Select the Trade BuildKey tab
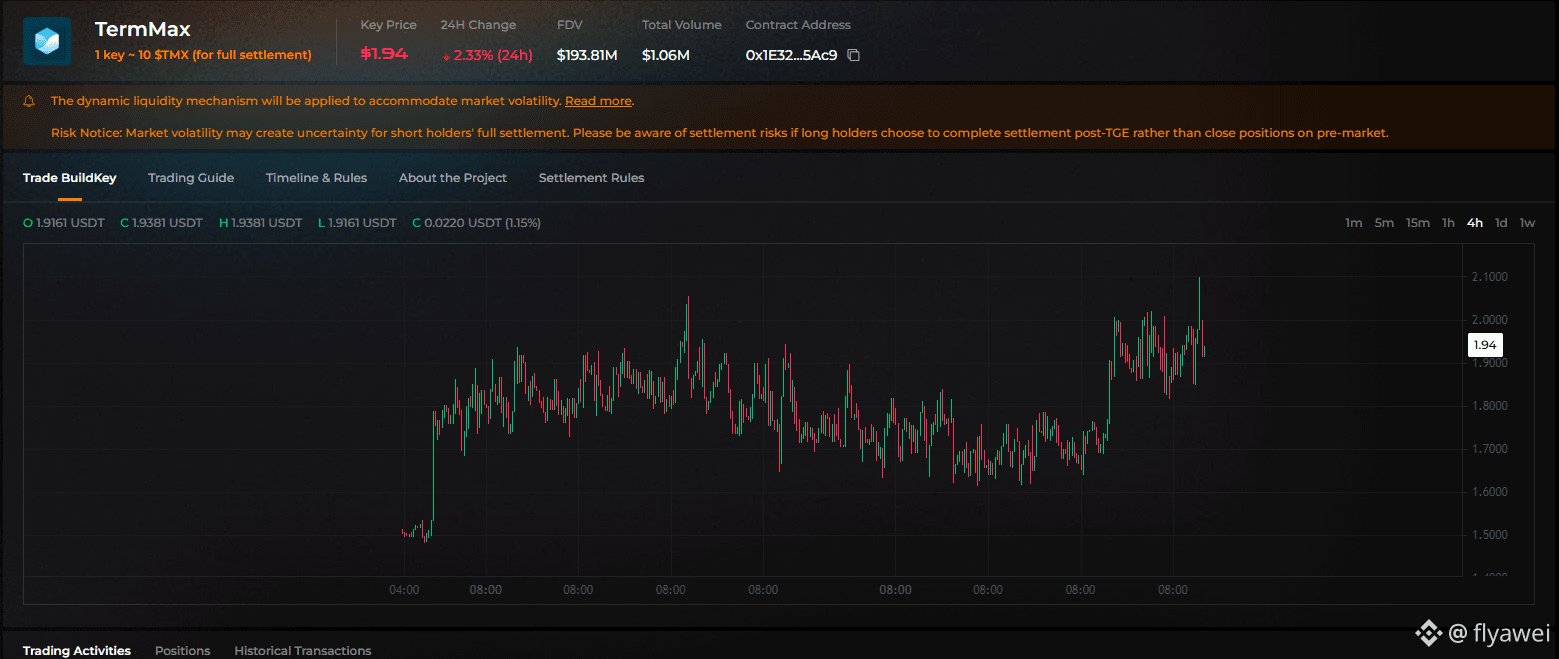The height and width of the screenshot is (659, 1559). tap(70, 178)
